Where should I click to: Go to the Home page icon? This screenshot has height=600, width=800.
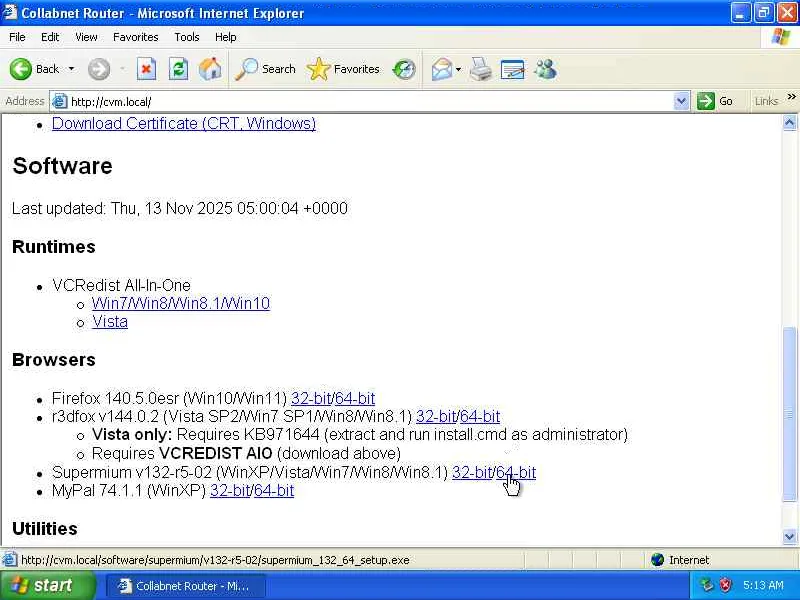pos(210,69)
